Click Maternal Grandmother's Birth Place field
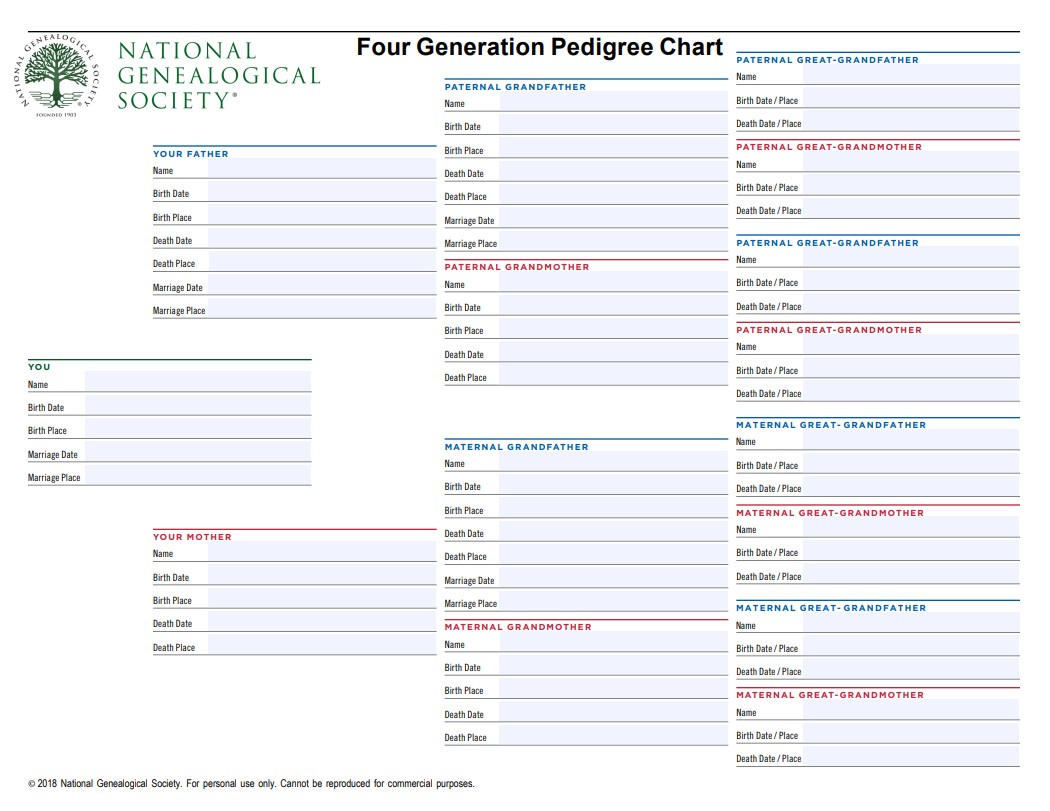 click(x=613, y=688)
